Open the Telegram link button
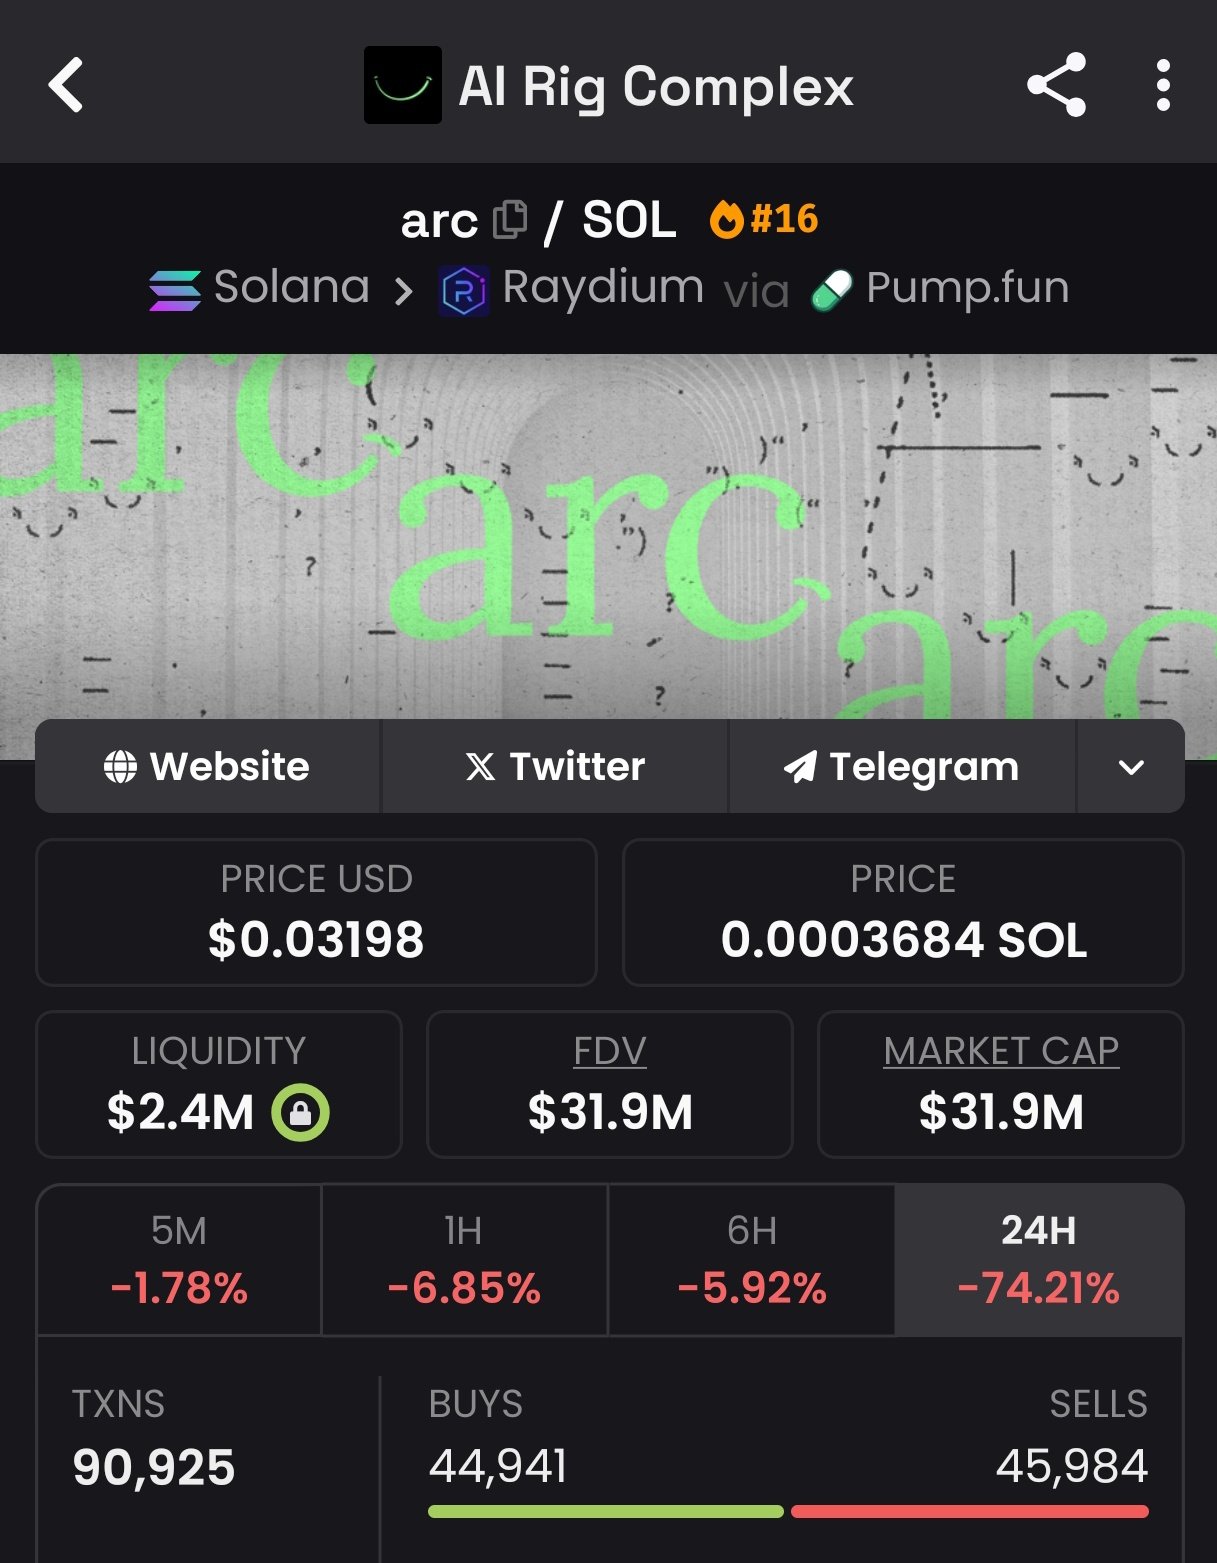The width and height of the screenshot is (1217, 1563). [x=901, y=767]
